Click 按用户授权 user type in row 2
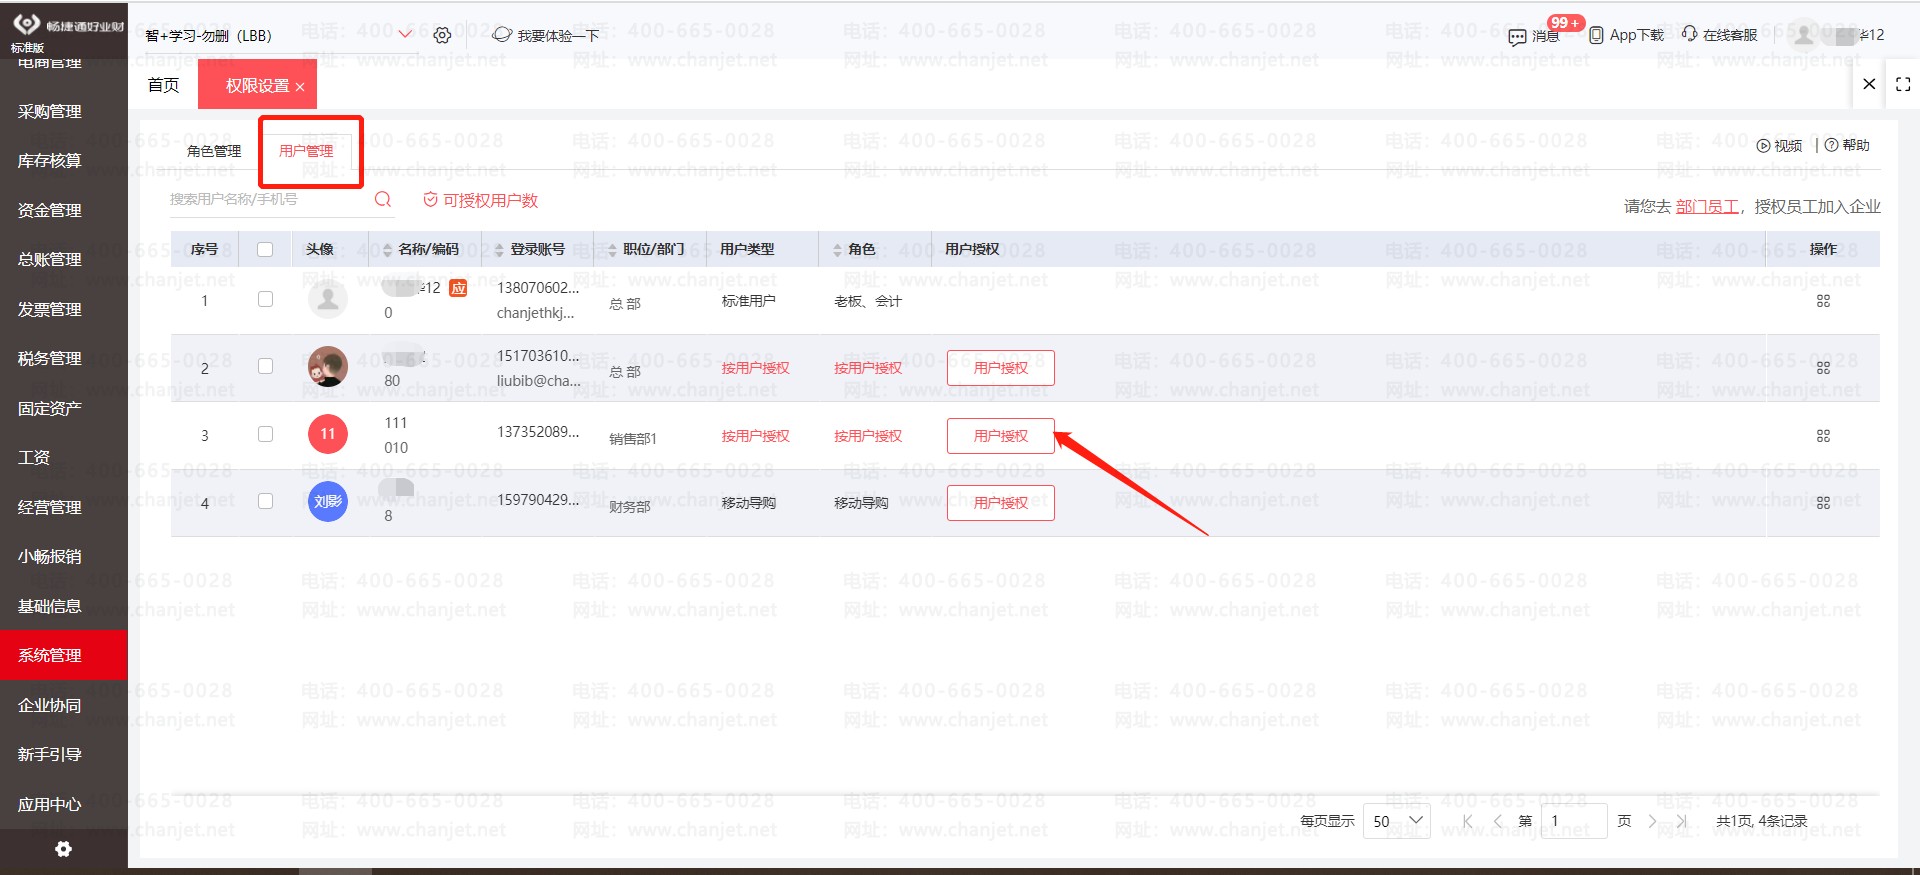1920x875 pixels. pyautogui.click(x=755, y=368)
